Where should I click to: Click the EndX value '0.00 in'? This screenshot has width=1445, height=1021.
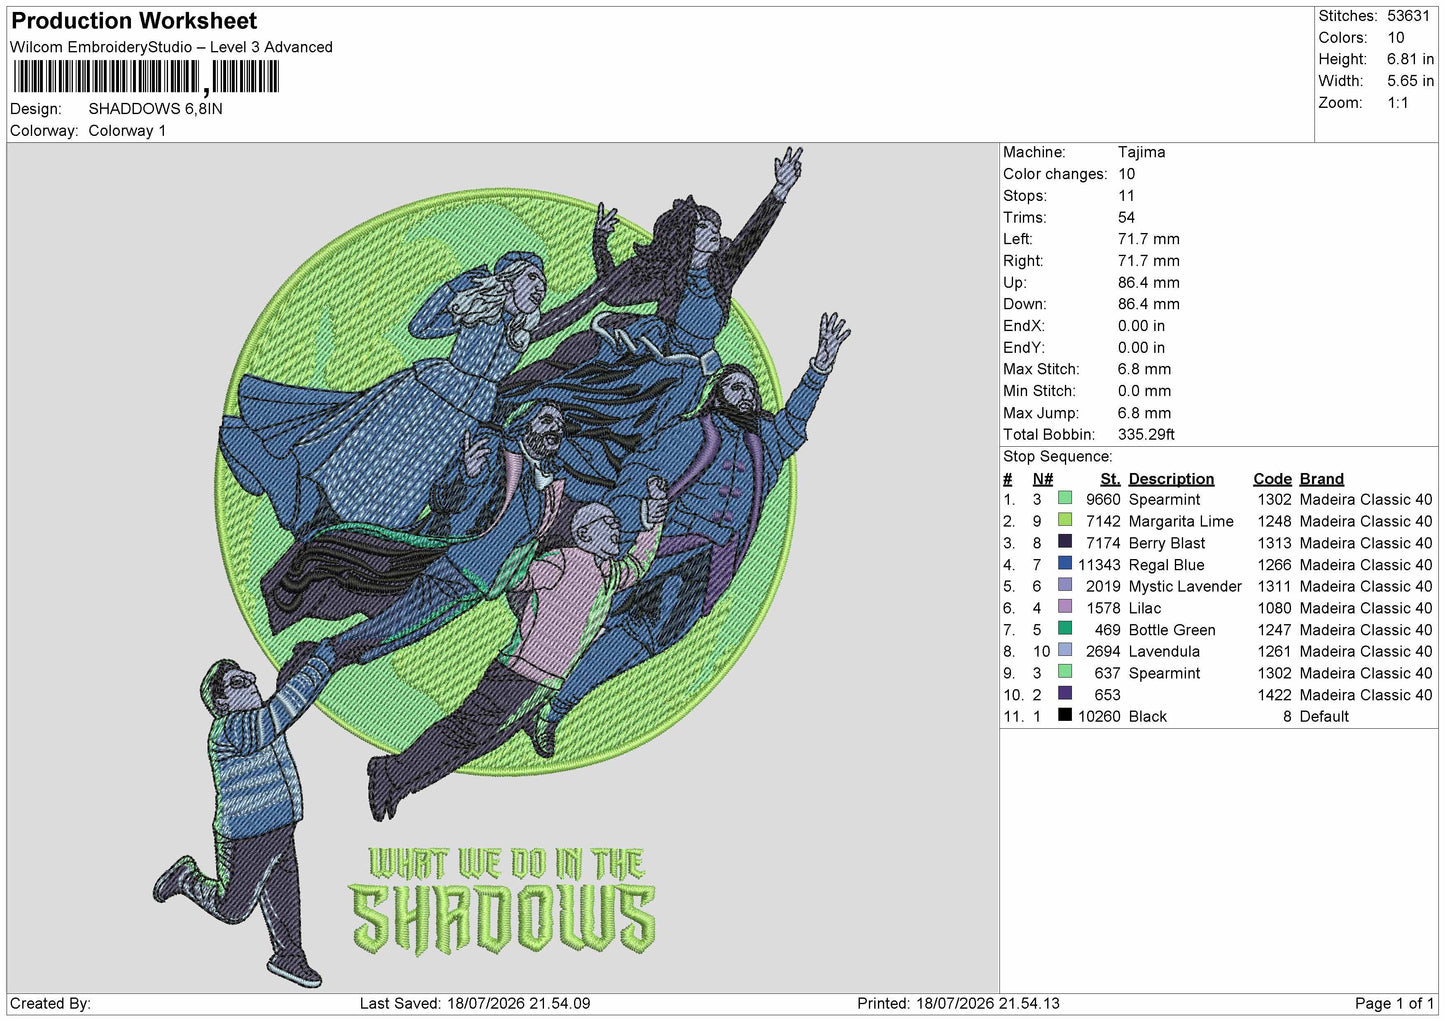click(1141, 326)
